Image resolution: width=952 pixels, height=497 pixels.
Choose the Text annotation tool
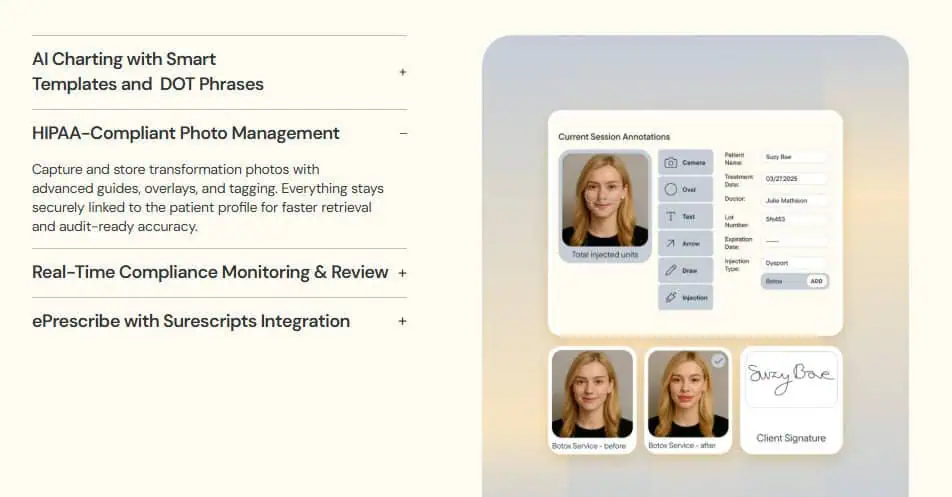[686, 216]
